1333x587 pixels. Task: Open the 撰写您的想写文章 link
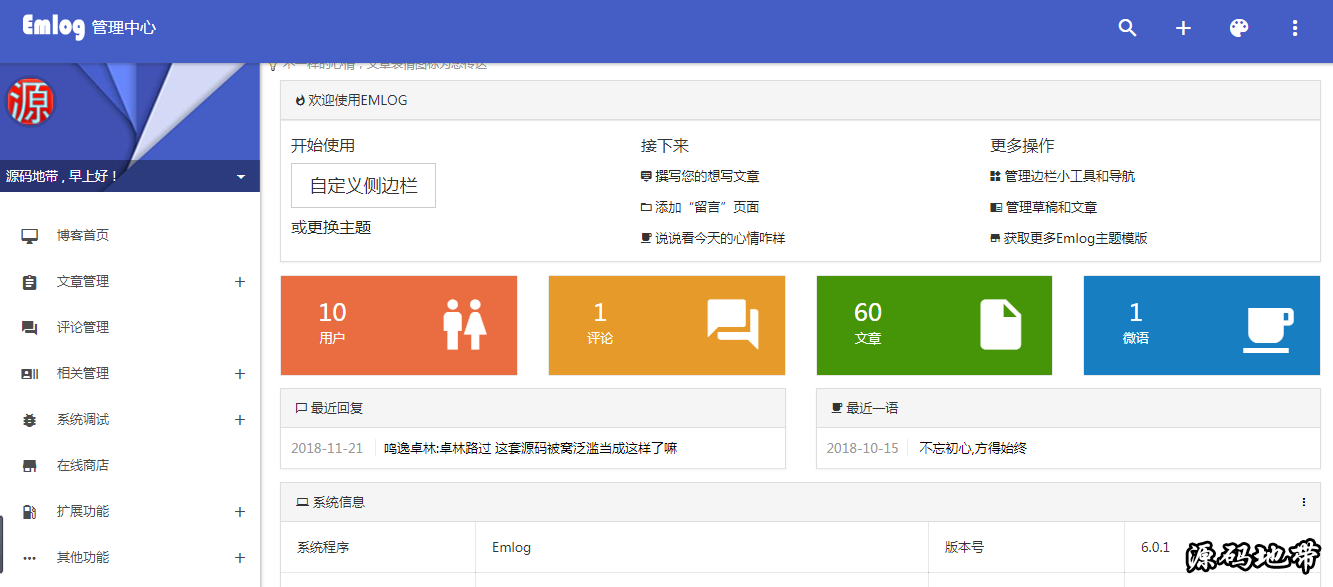[x=707, y=176]
